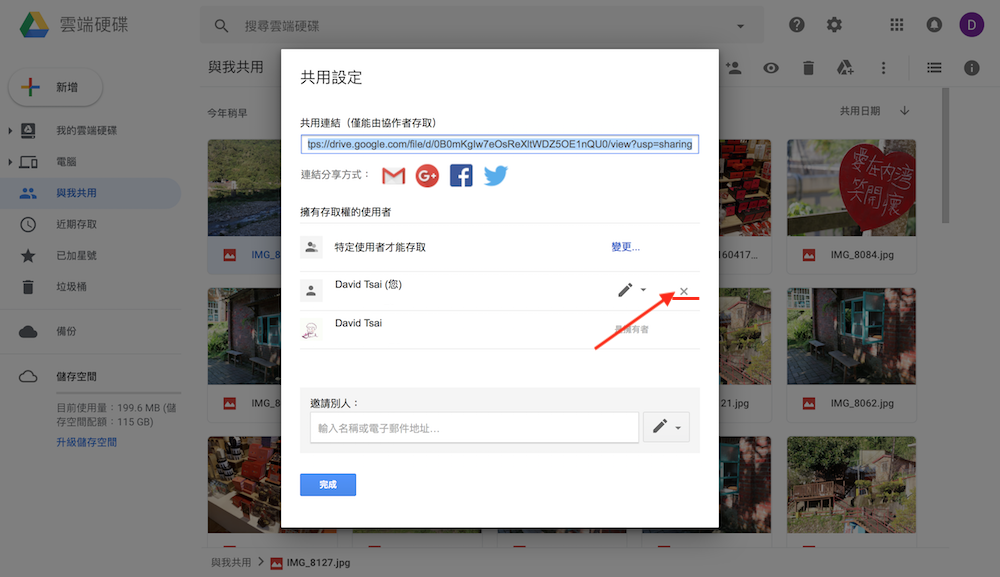Image resolution: width=1000 pixels, height=577 pixels.
Task: Switch to list view icon
Action: pos(934,68)
